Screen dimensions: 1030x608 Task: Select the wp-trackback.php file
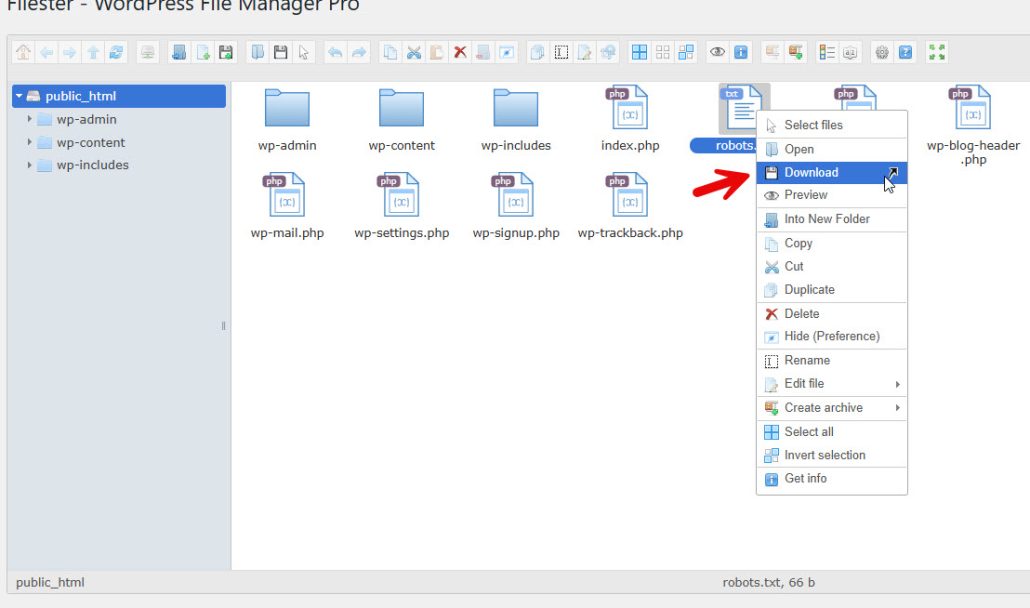[x=630, y=206]
